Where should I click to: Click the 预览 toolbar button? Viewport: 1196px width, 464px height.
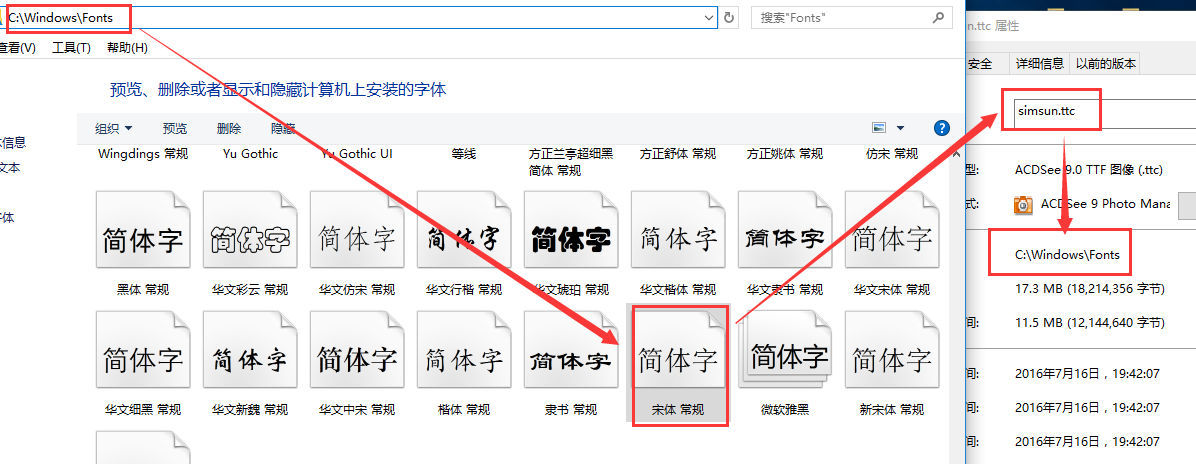point(175,128)
